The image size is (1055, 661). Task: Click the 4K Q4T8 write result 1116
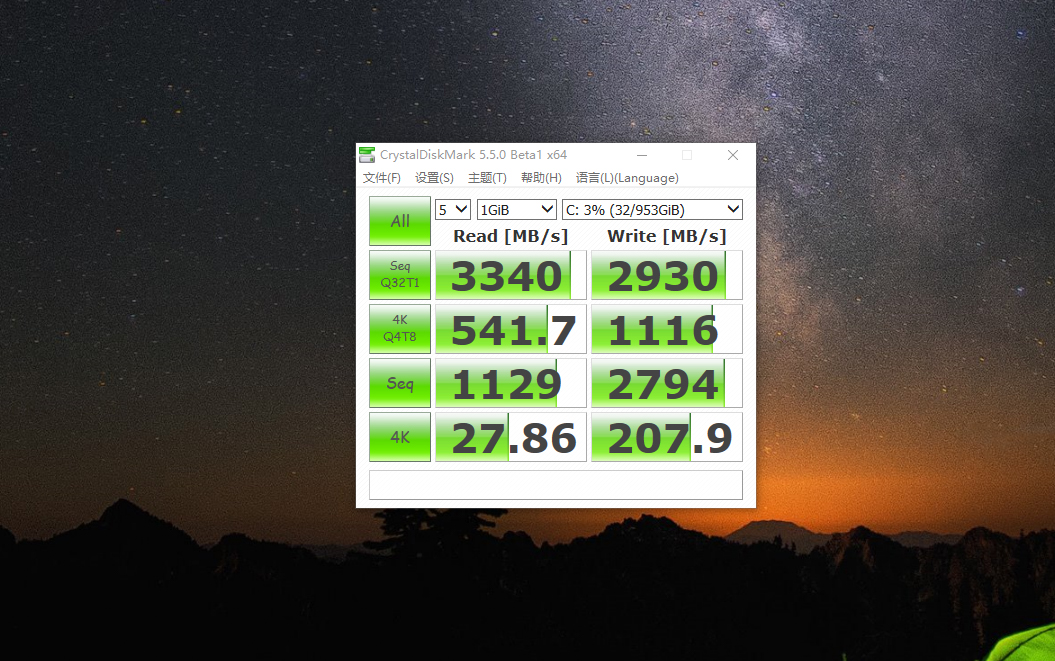(x=667, y=328)
